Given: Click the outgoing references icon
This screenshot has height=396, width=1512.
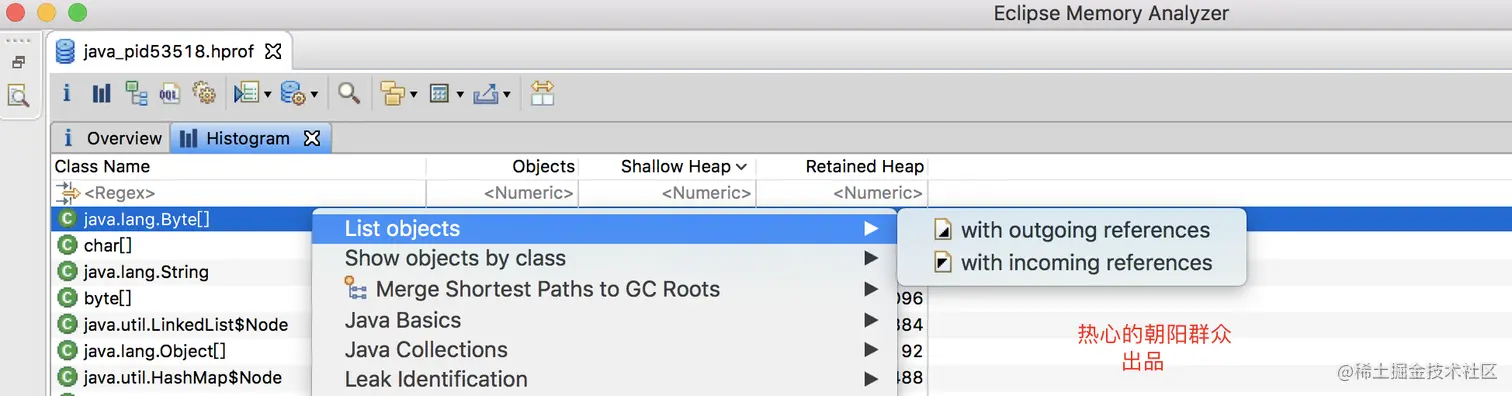Looking at the screenshot, I should [x=942, y=230].
